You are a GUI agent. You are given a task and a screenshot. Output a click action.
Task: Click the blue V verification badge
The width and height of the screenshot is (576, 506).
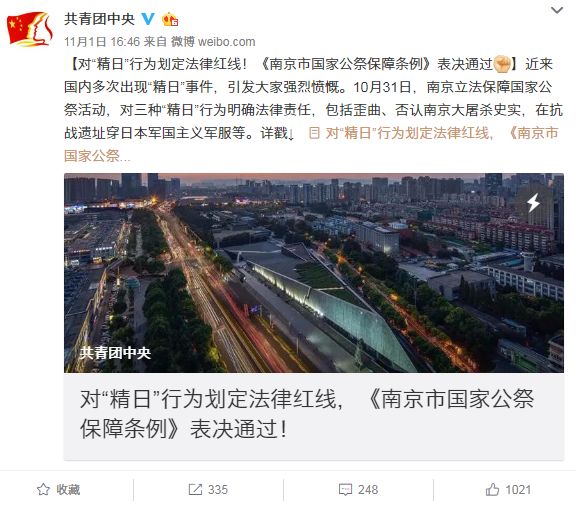(148, 18)
